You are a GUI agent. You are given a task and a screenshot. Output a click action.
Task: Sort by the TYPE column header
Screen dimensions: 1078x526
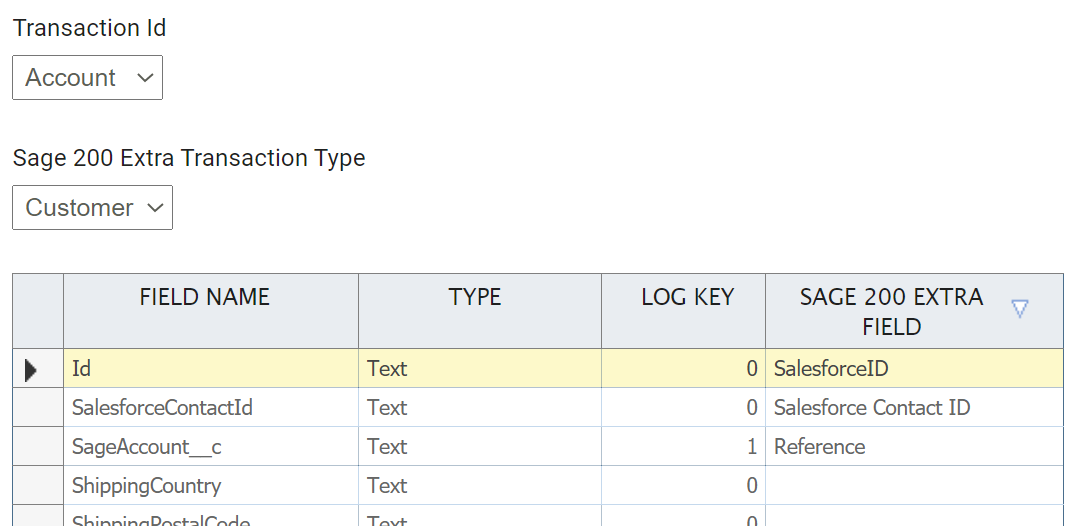click(x=475, y=297)
